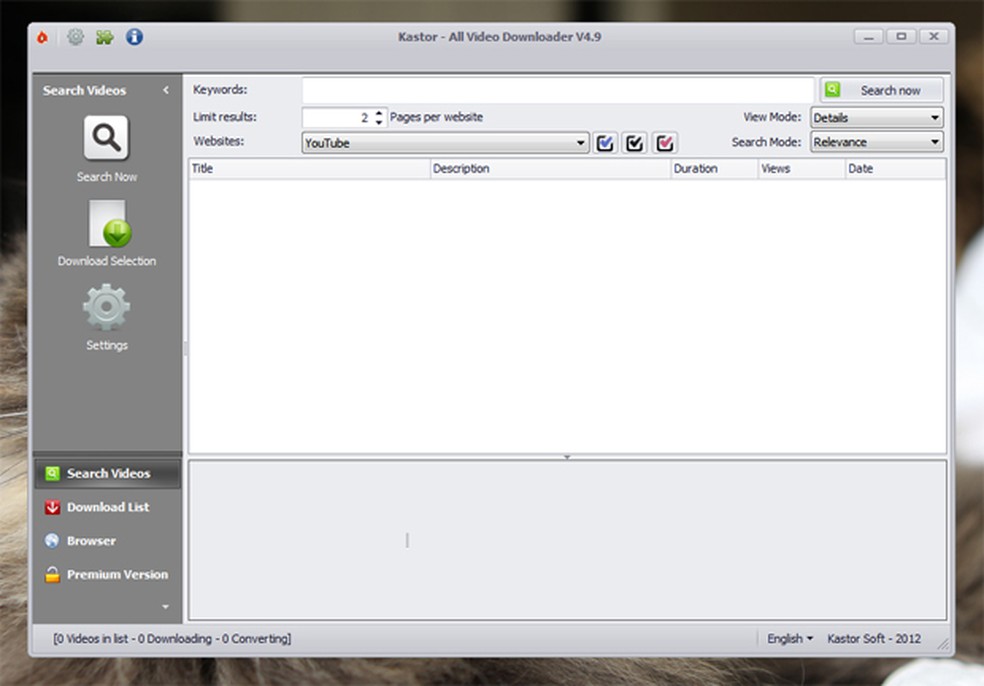Screen dimensions: 984x686
Task: Sort by the Date column header
Action: (896, 168)
